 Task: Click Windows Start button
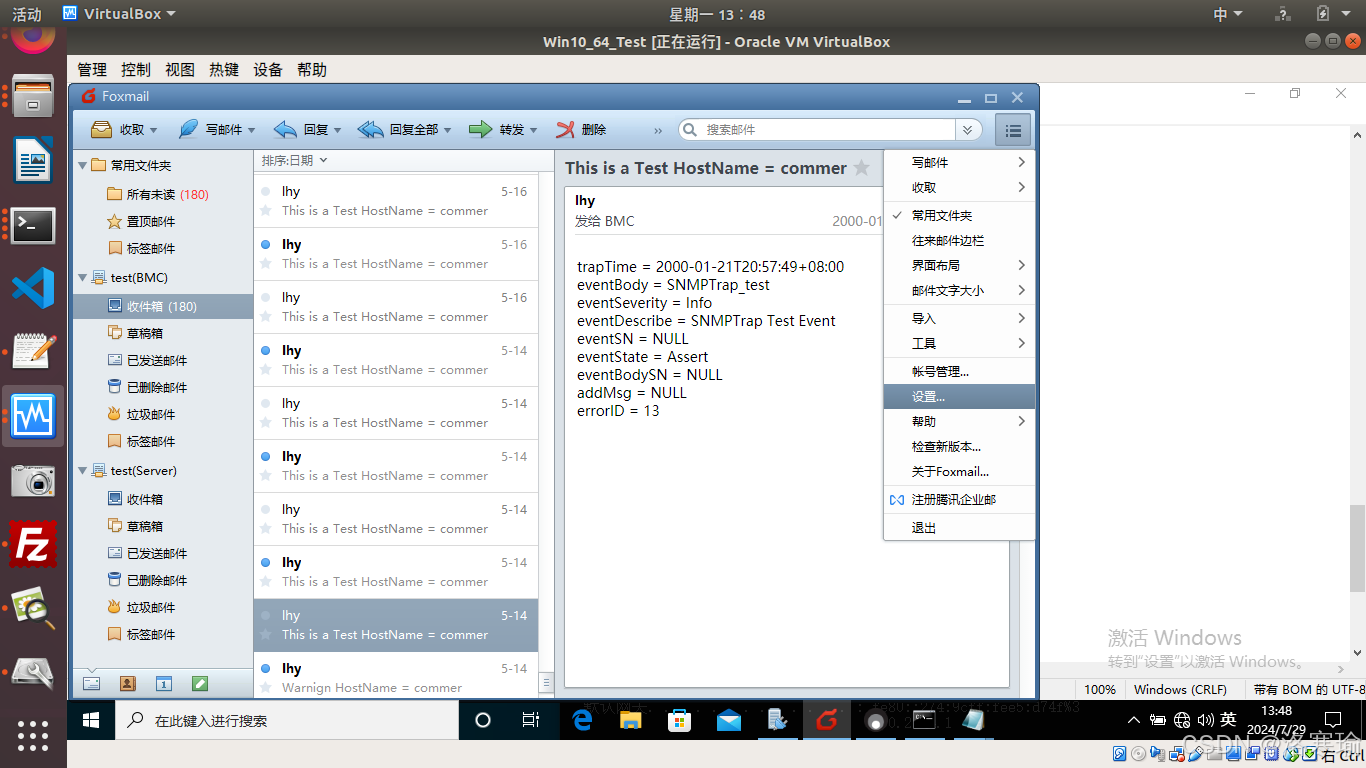tap(91, 720)
